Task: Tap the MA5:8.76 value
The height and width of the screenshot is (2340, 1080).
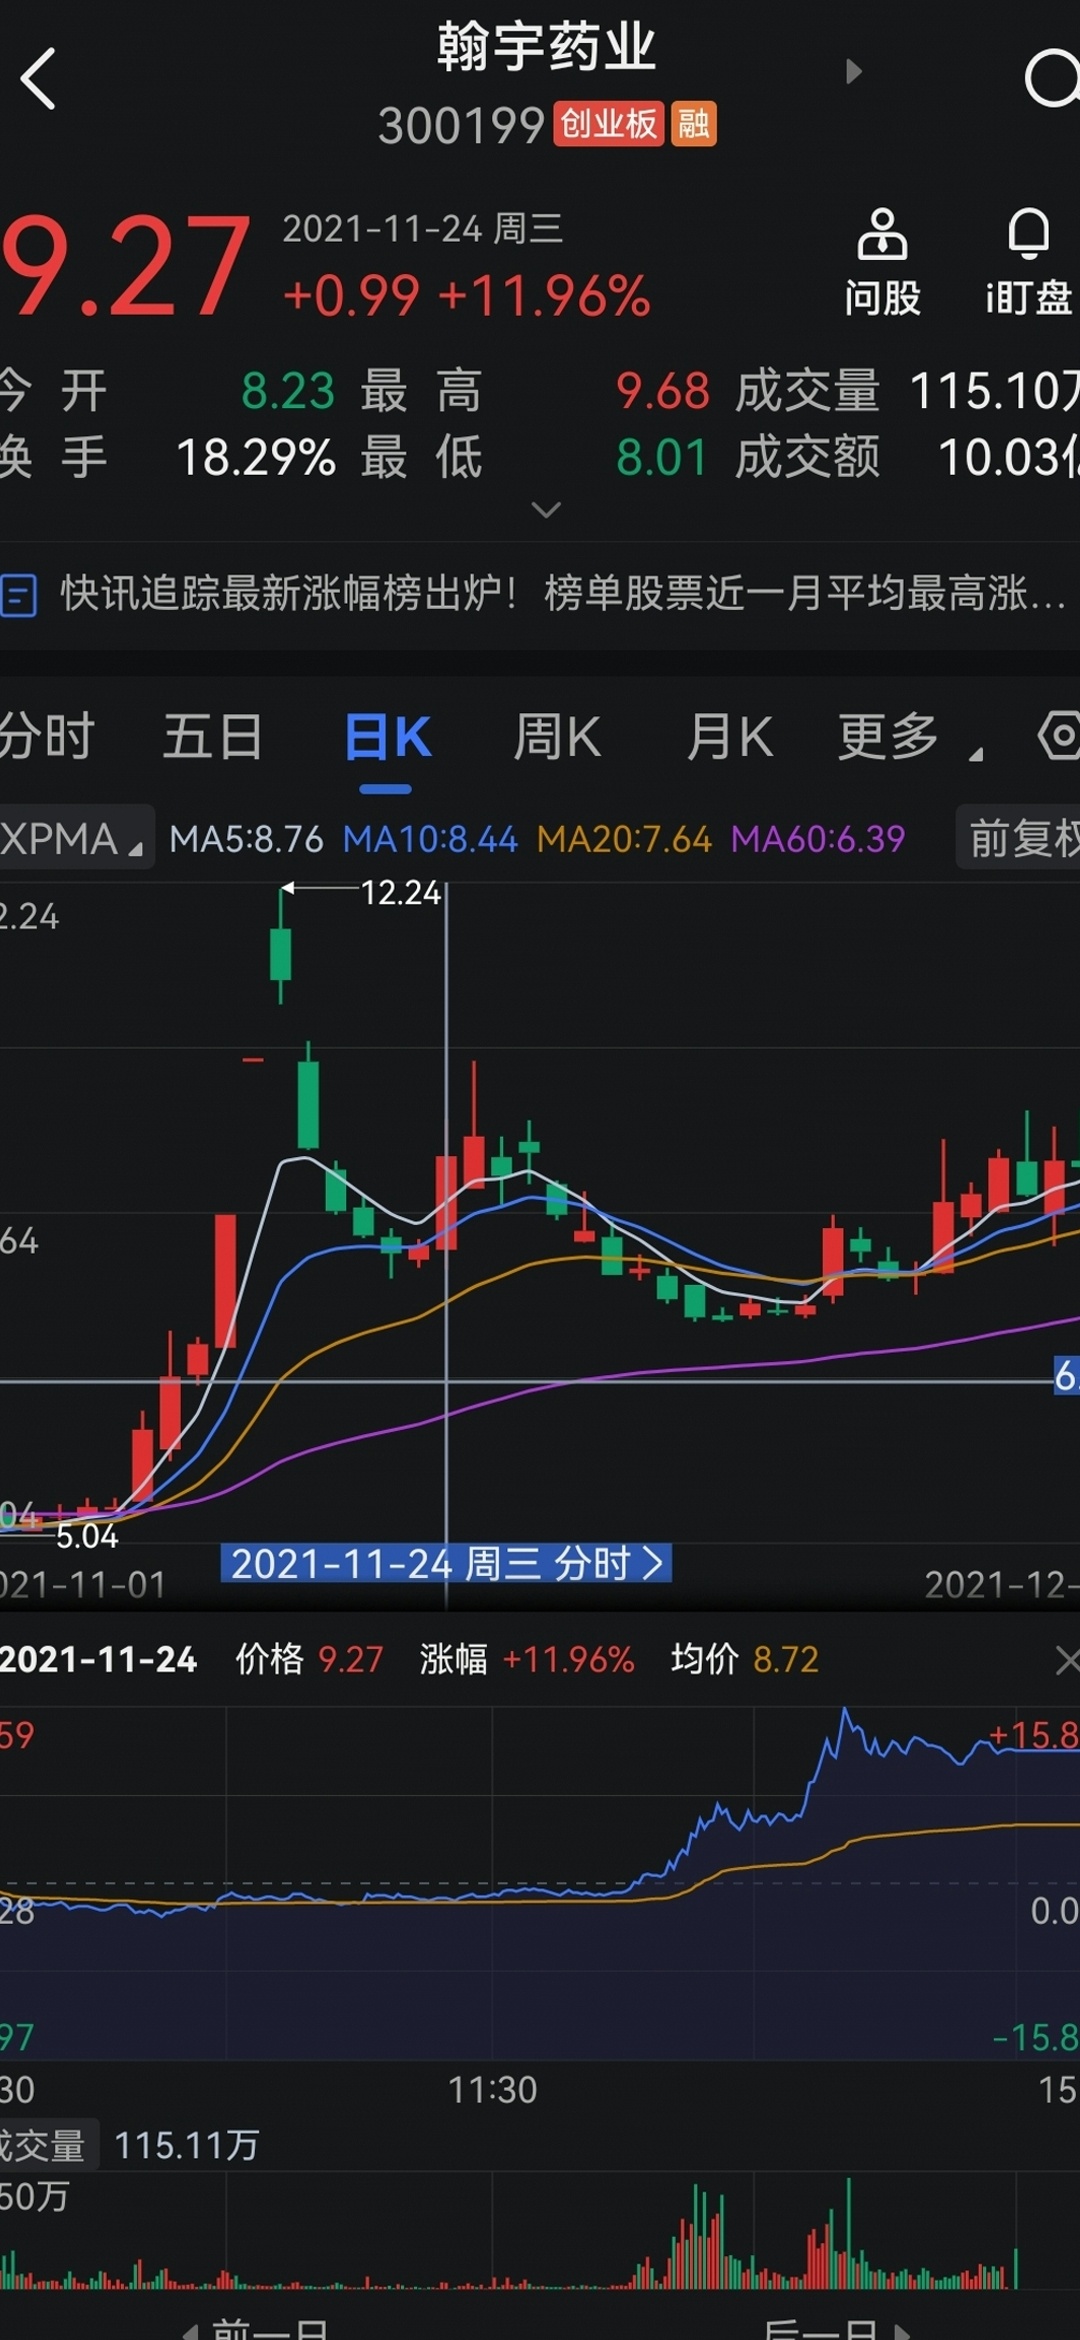Action: [x=246, y=839]
